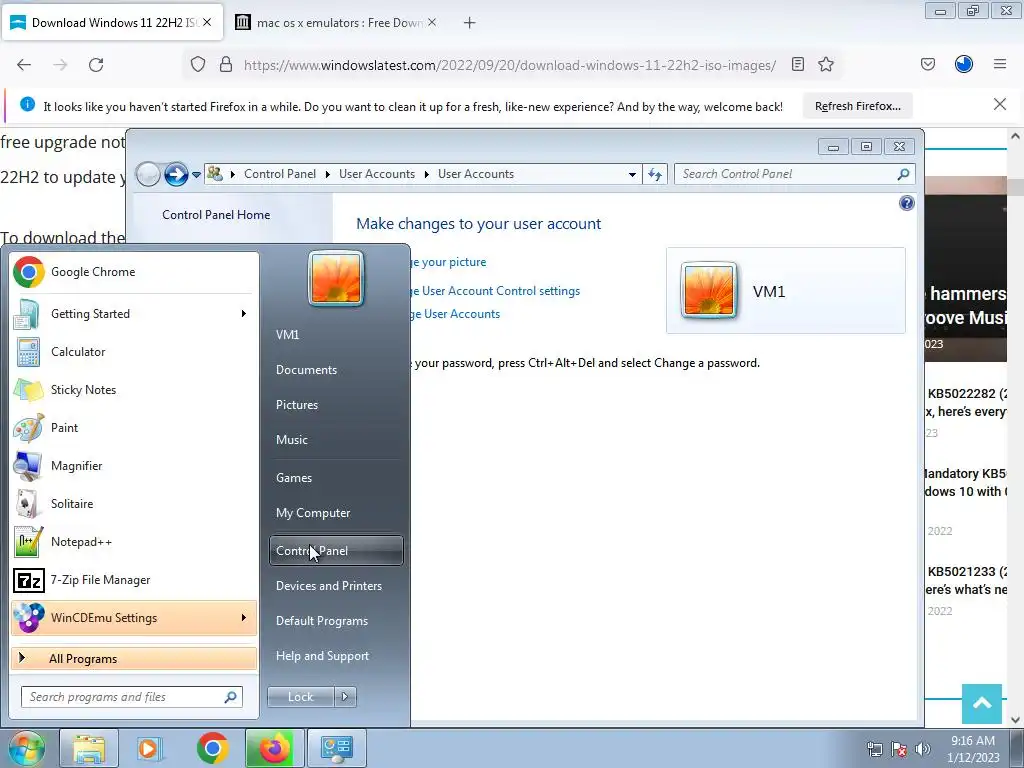Click the Firefox URL address bar
Screen dimensions: 1024x768
tap(509, 65)
